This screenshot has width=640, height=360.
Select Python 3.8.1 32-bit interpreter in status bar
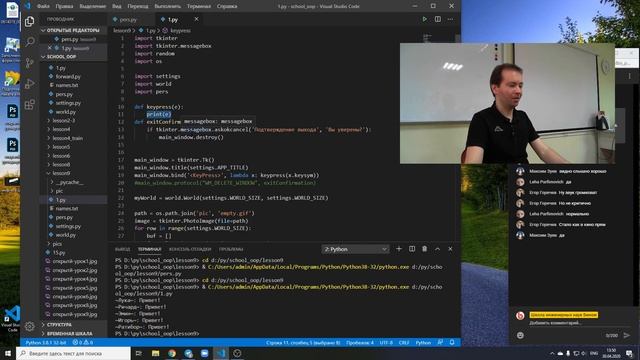(46, 342)
